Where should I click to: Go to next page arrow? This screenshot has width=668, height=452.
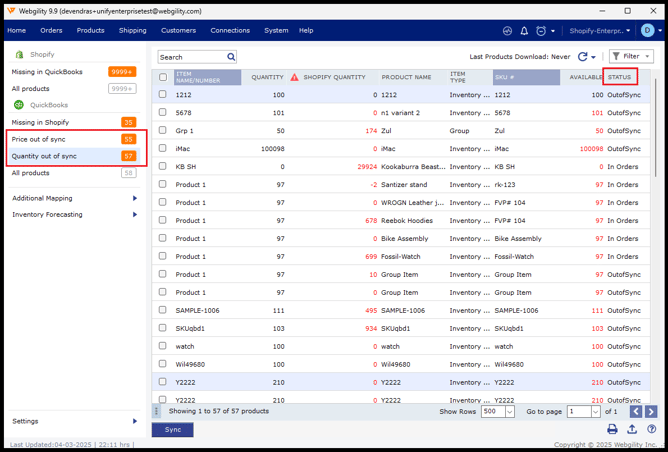(651, 411)
